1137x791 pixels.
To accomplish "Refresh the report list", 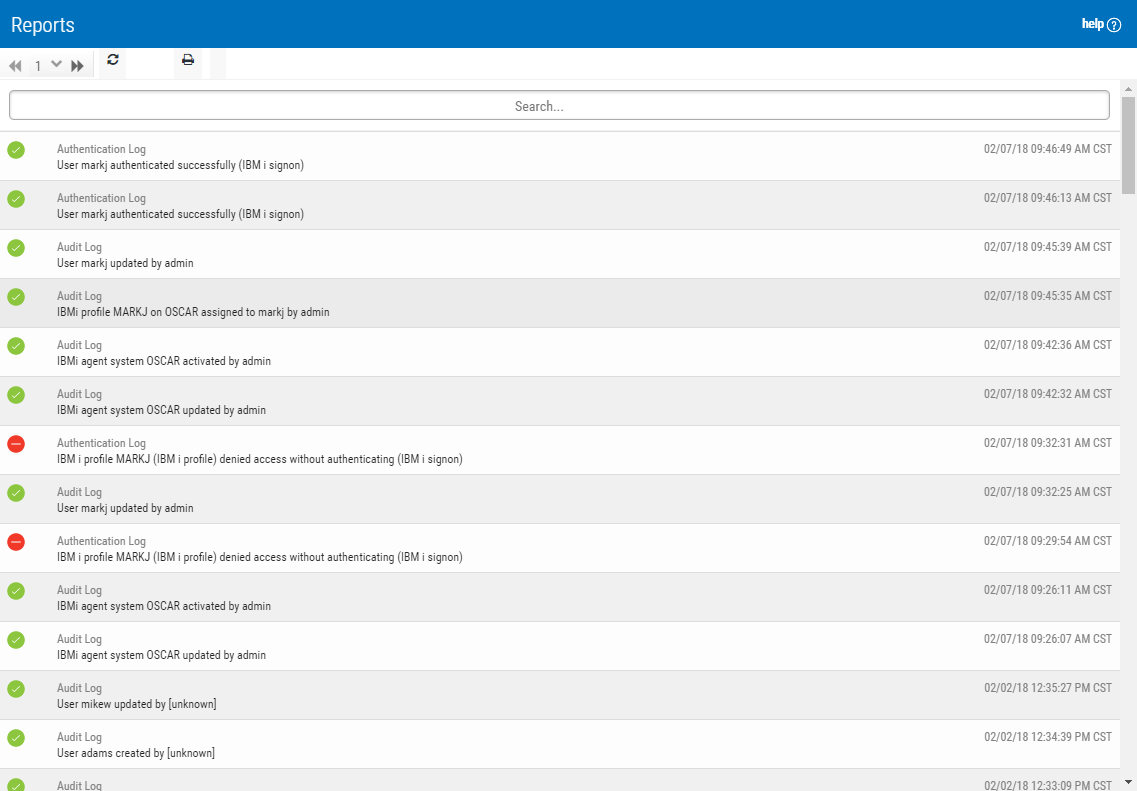I will pyautogui.click(x=112, y=59).
